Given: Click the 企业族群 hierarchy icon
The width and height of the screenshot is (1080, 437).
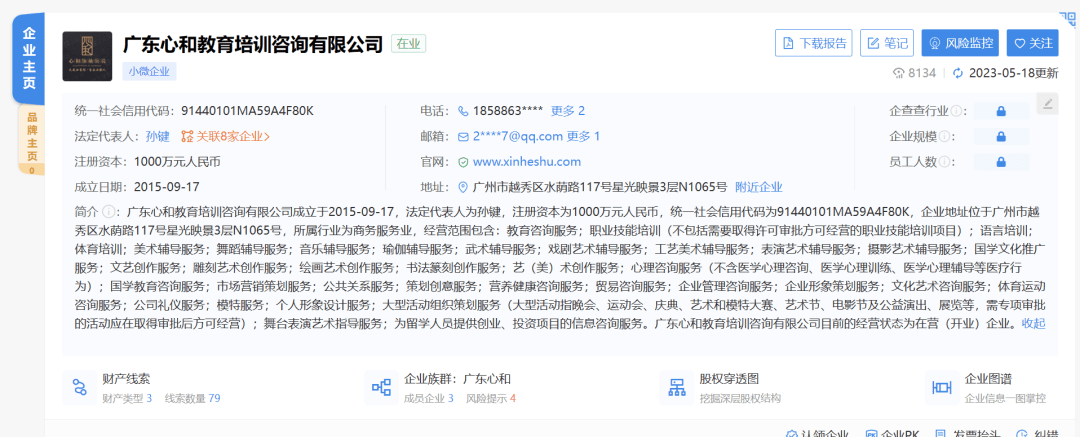Looking at the screenshot, I should click(381, 387).
